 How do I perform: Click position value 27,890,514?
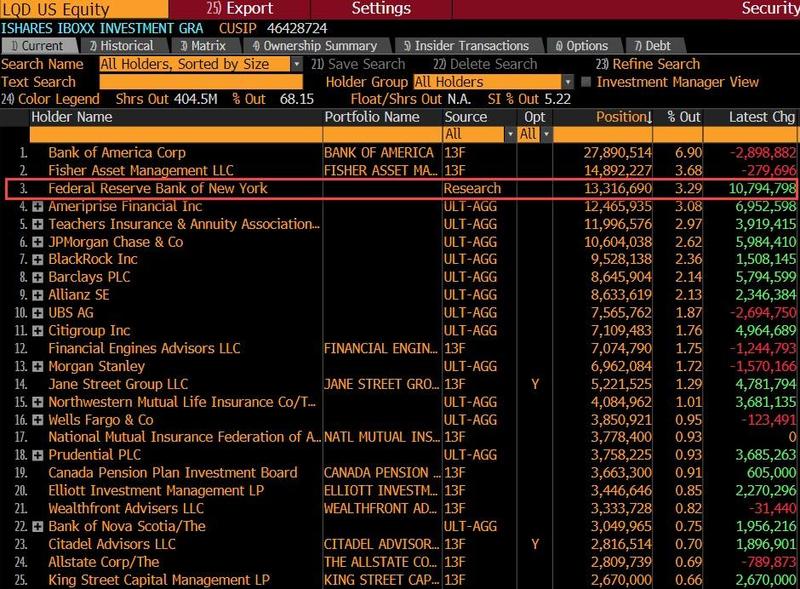pyautogui.click(x=617, y=153)
